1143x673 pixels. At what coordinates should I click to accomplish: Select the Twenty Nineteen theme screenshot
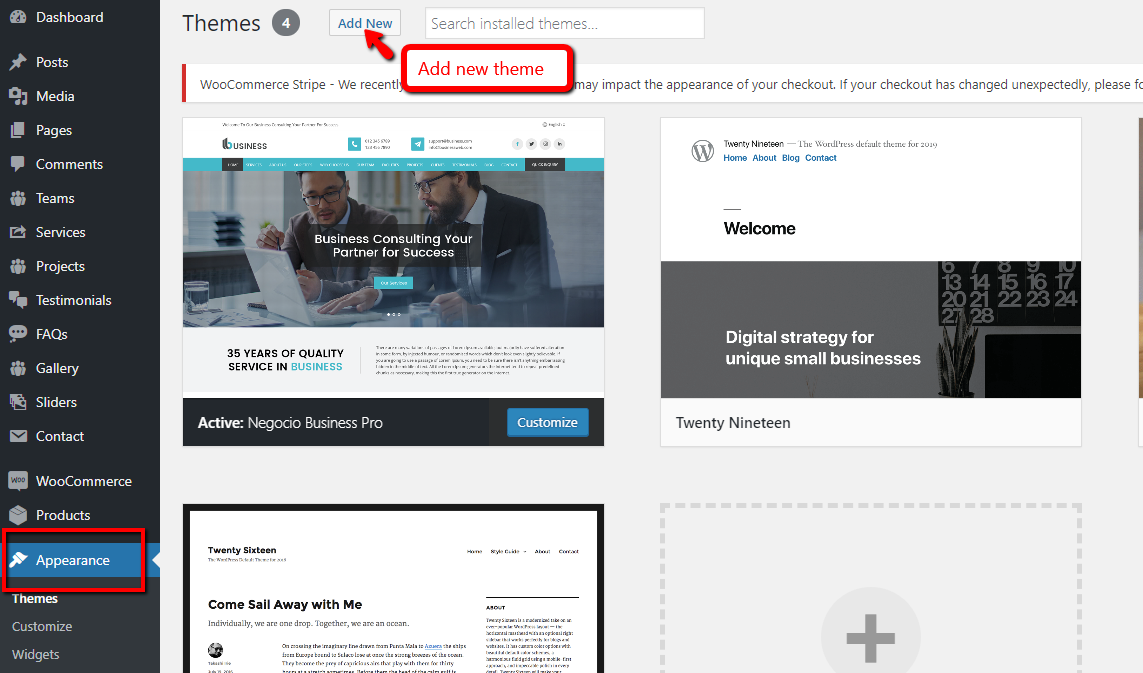click(871, 257)
